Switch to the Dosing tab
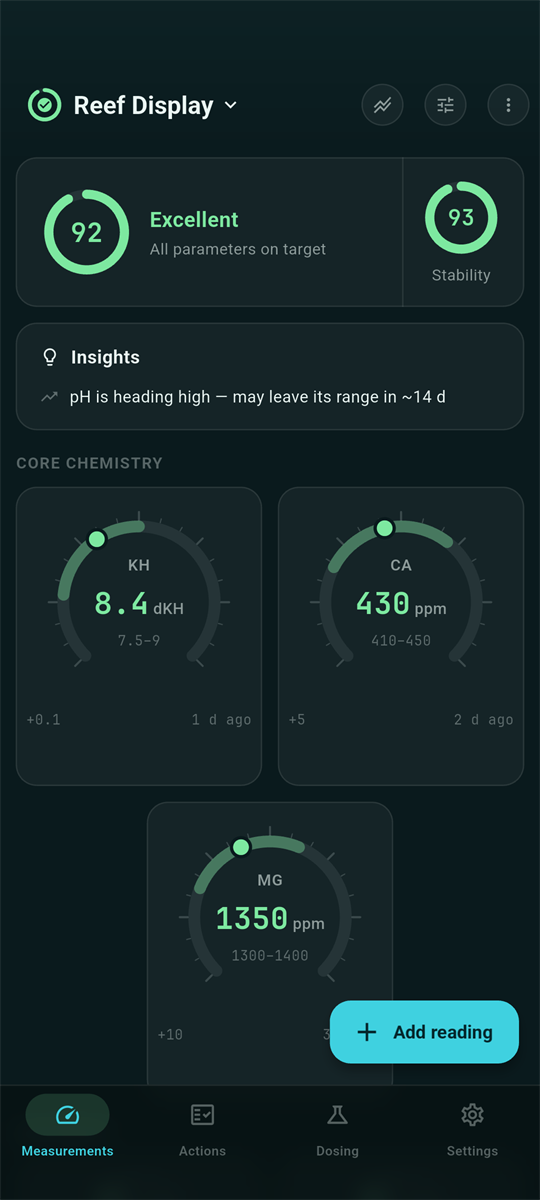Image resolution: width=540 pixels, height=1200 pixels. coord(338,1130)
